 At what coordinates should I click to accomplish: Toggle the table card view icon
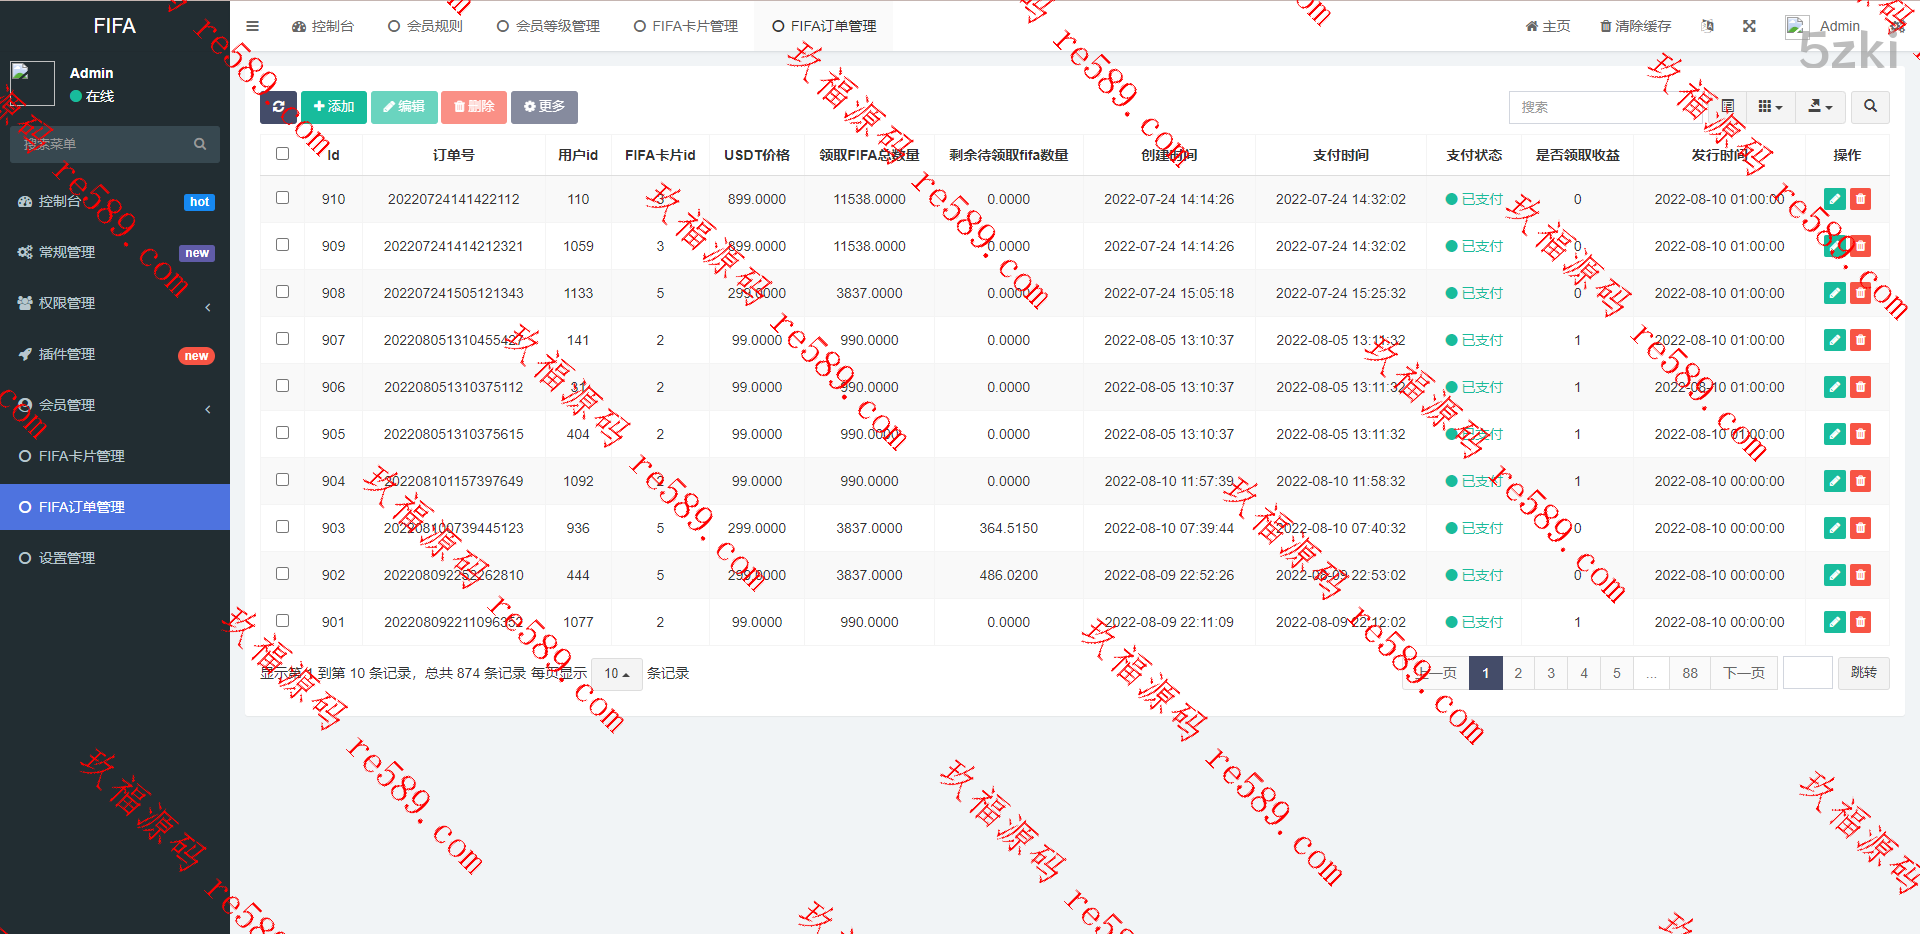1728,107
